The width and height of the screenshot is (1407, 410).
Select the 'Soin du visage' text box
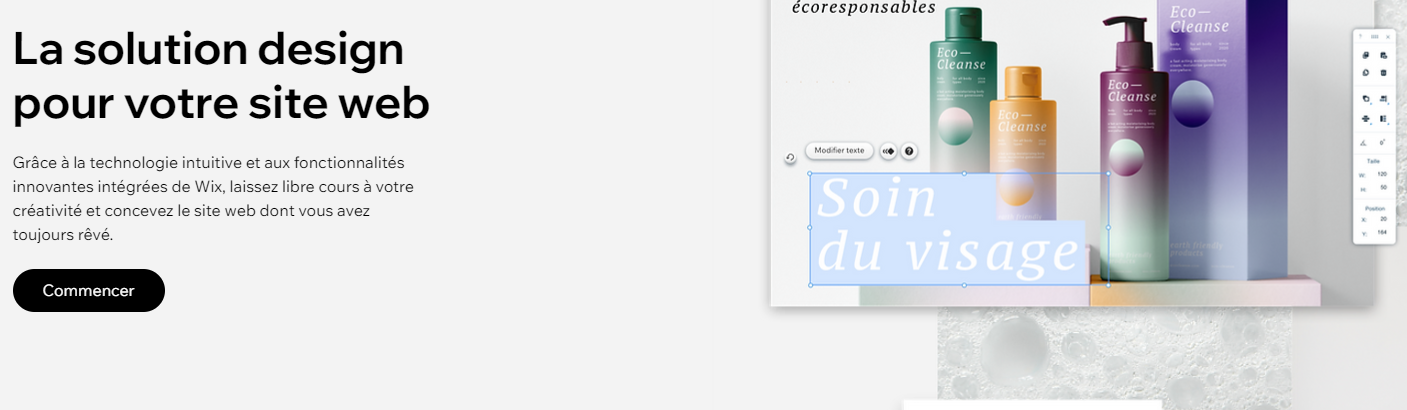click(x=958, y=229)
